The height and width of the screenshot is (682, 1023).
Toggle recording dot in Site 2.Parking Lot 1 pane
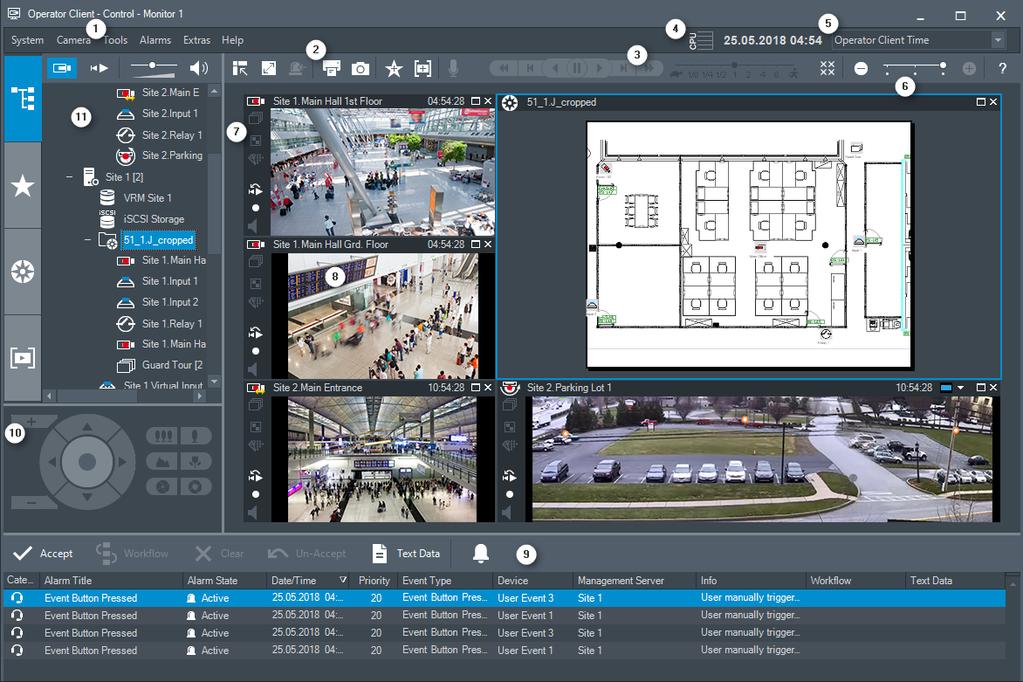(x=510, y=495)
